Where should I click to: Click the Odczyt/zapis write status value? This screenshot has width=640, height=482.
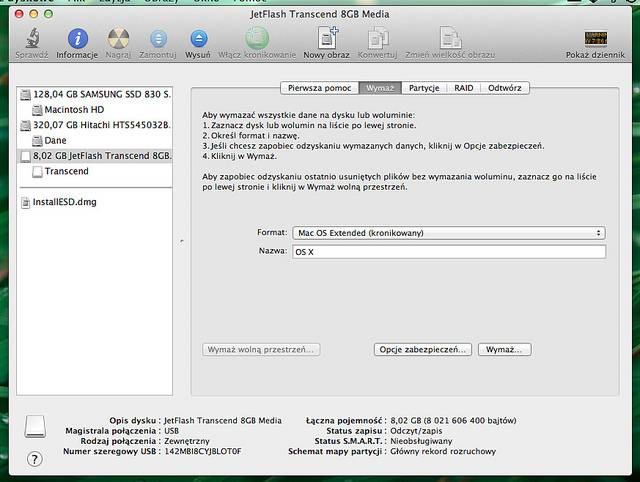pos(416,431)
